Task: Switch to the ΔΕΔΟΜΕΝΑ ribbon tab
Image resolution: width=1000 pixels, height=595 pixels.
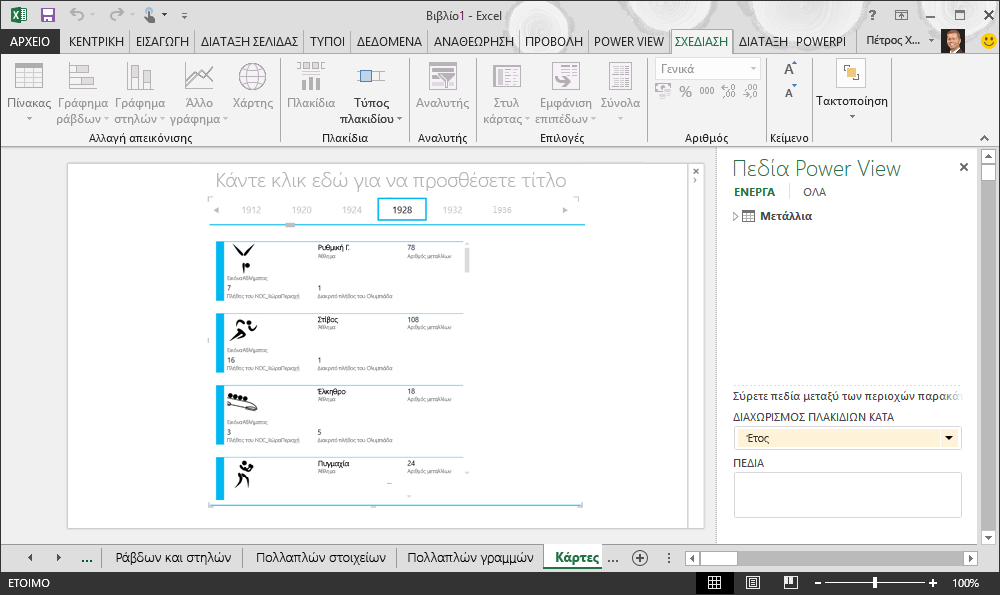Action: coord(389,41)
